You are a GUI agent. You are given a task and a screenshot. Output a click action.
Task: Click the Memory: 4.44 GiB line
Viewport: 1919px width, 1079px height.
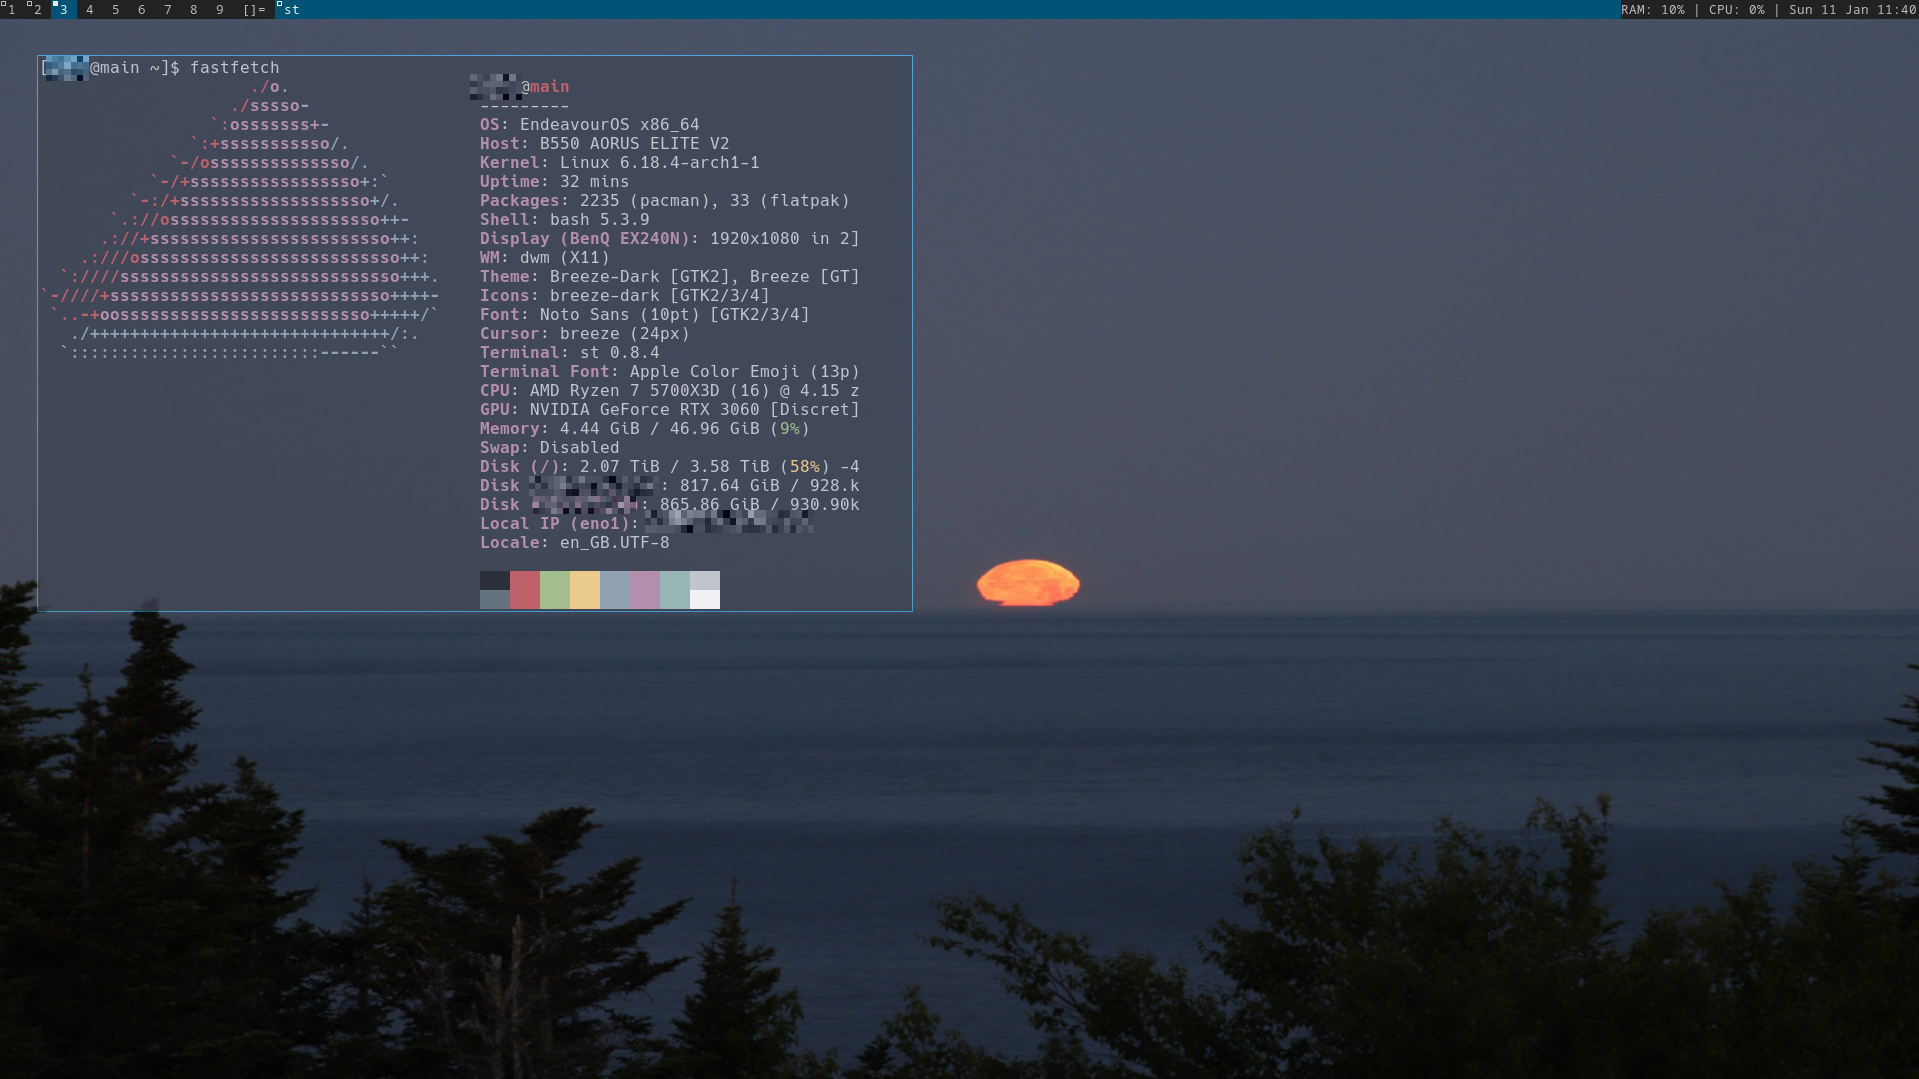pyautogui.click(x=645, y=428)
